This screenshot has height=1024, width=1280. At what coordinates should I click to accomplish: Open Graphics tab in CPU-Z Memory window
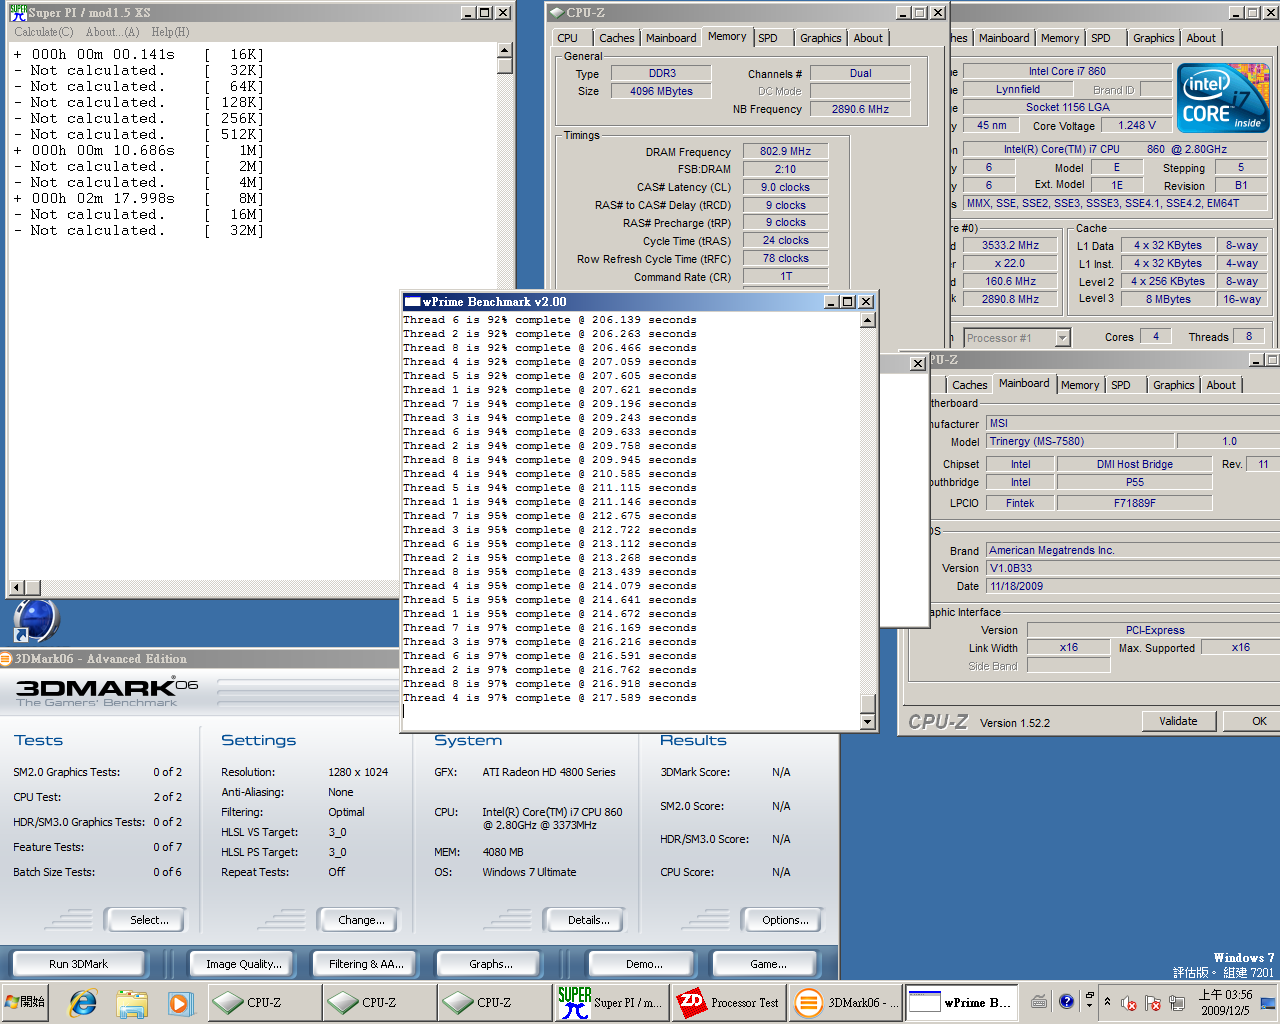(820, 38)
